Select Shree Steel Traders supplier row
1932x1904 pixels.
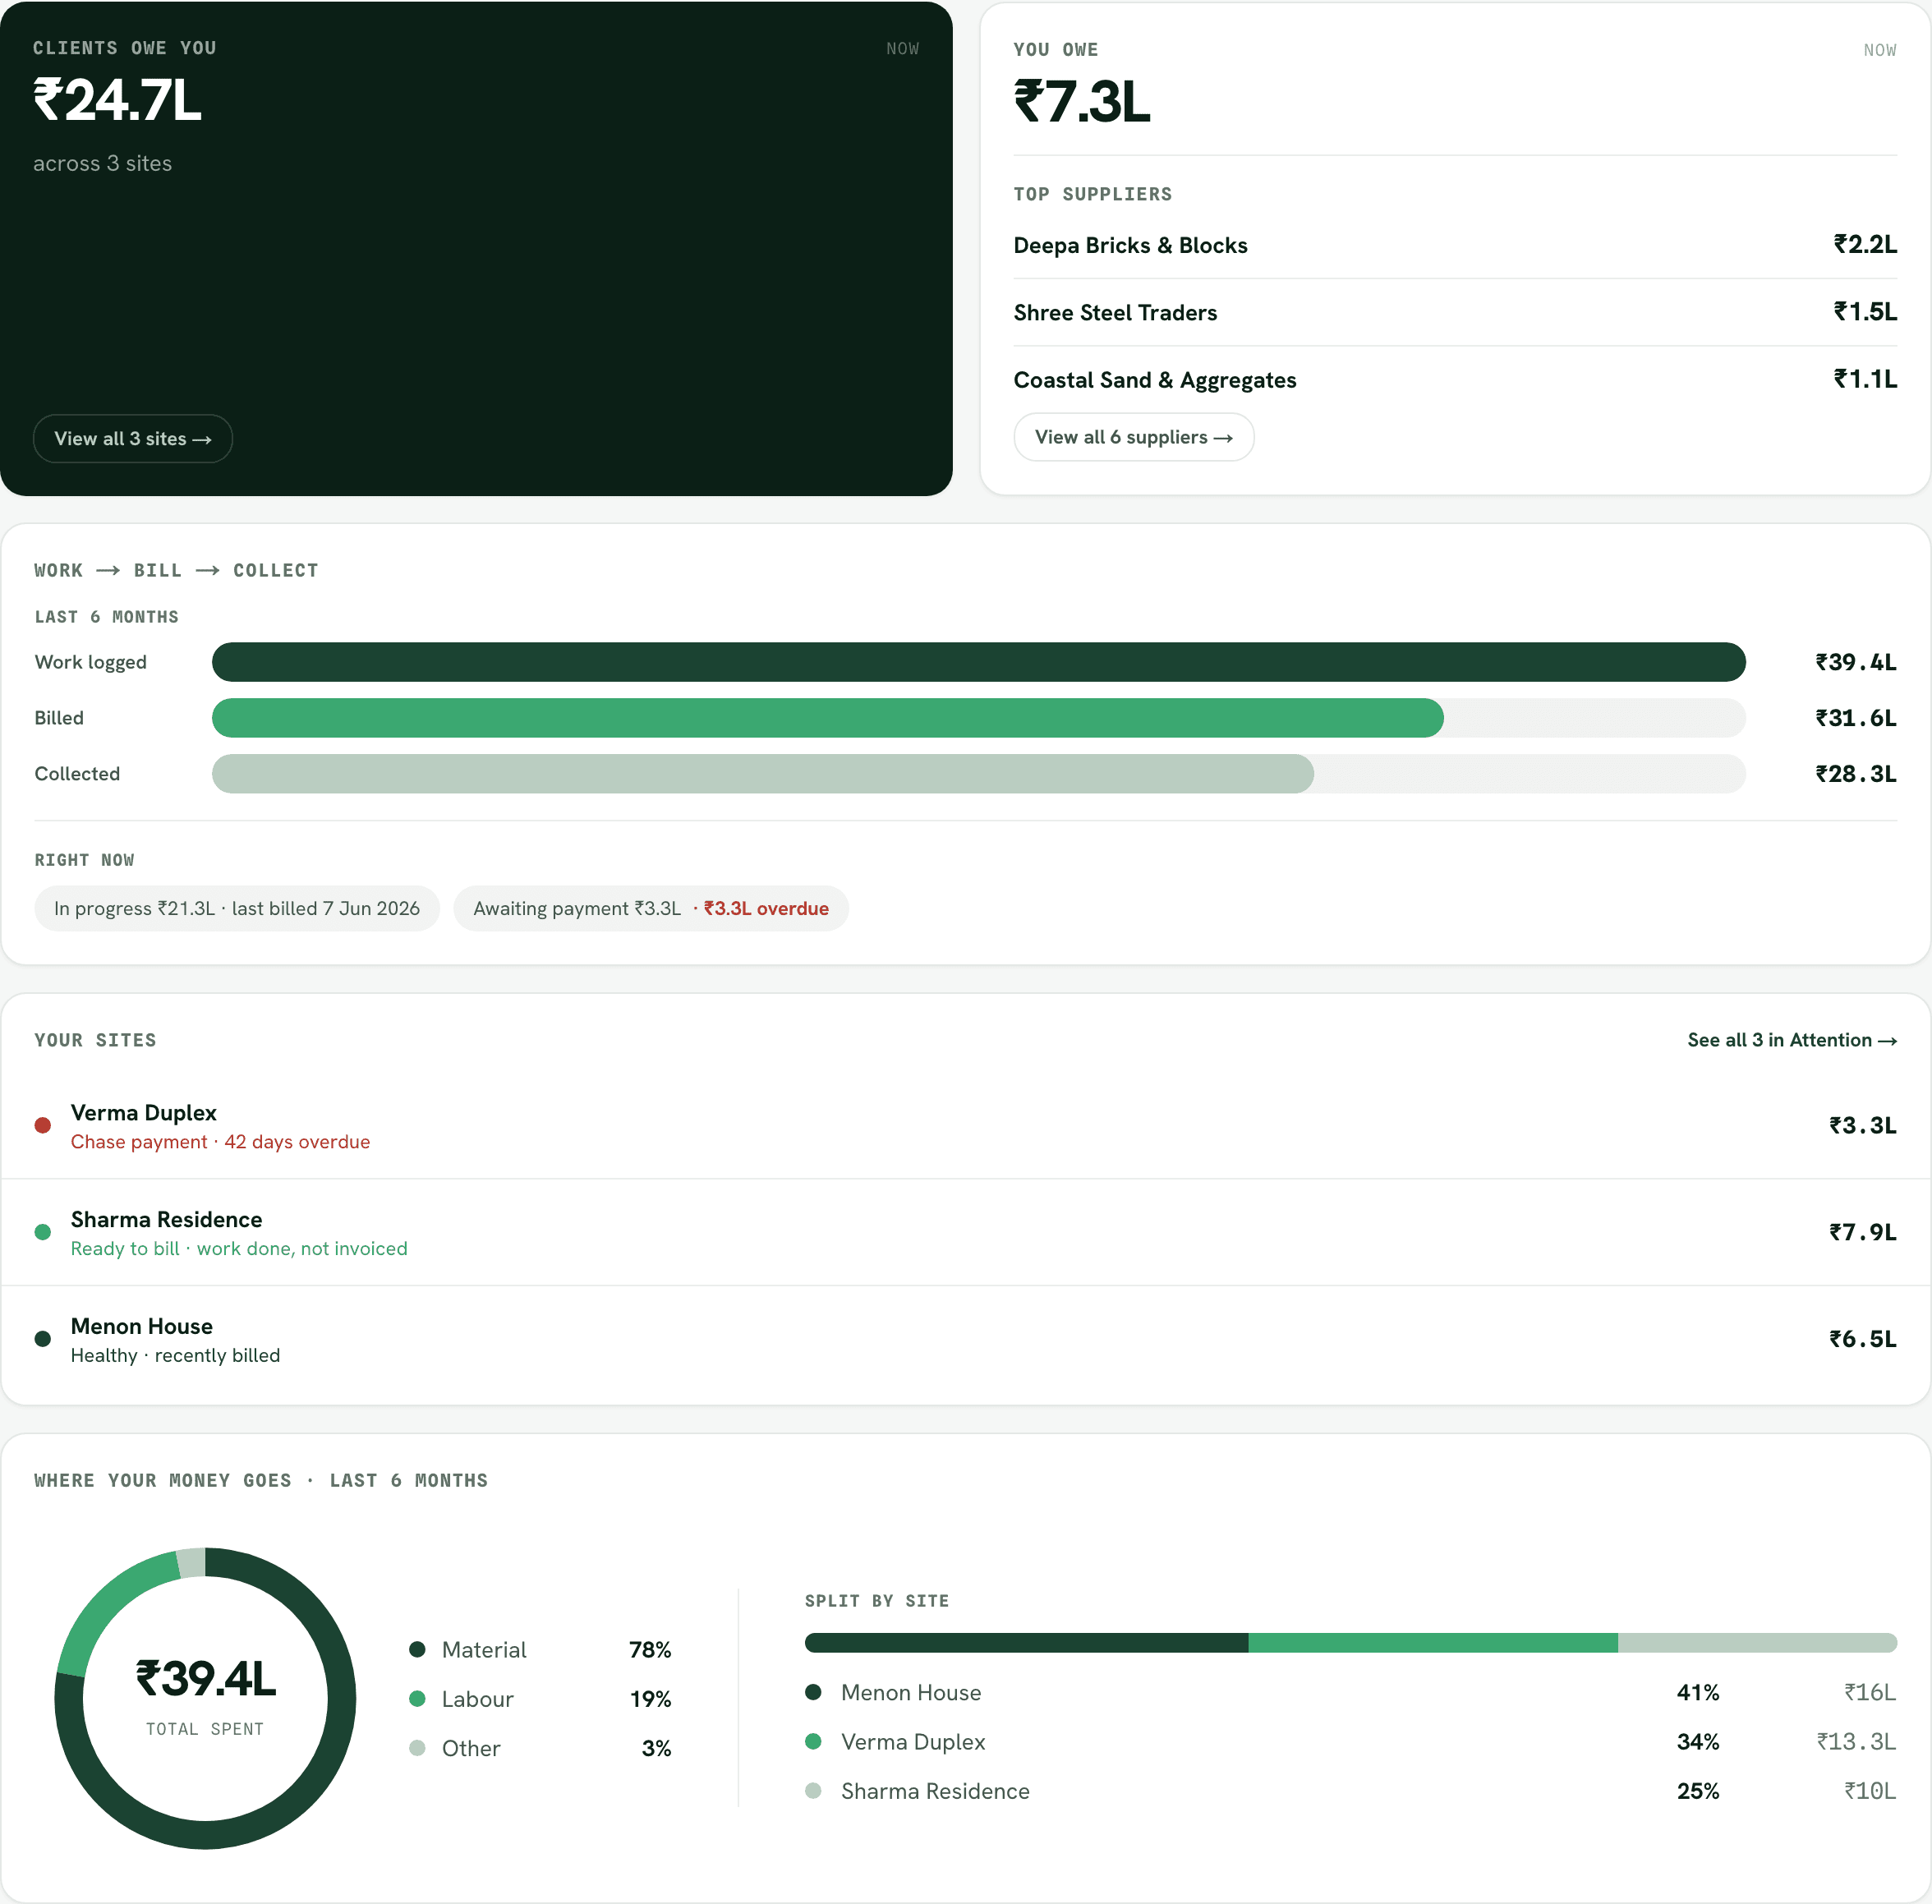[1455, 312]
